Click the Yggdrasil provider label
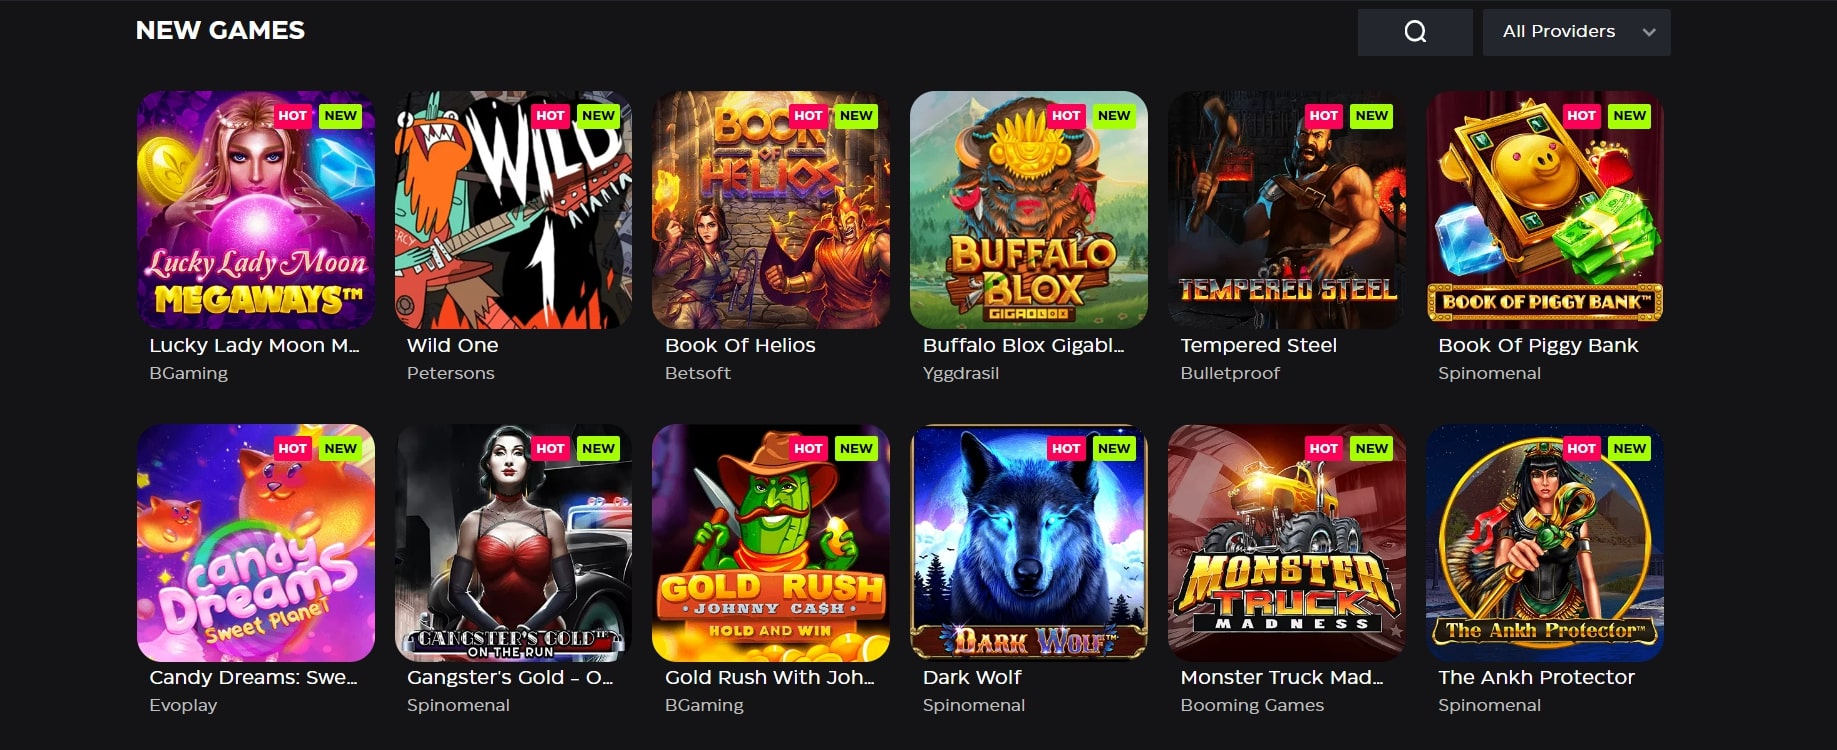1837x750 pixels. (961, 373)
